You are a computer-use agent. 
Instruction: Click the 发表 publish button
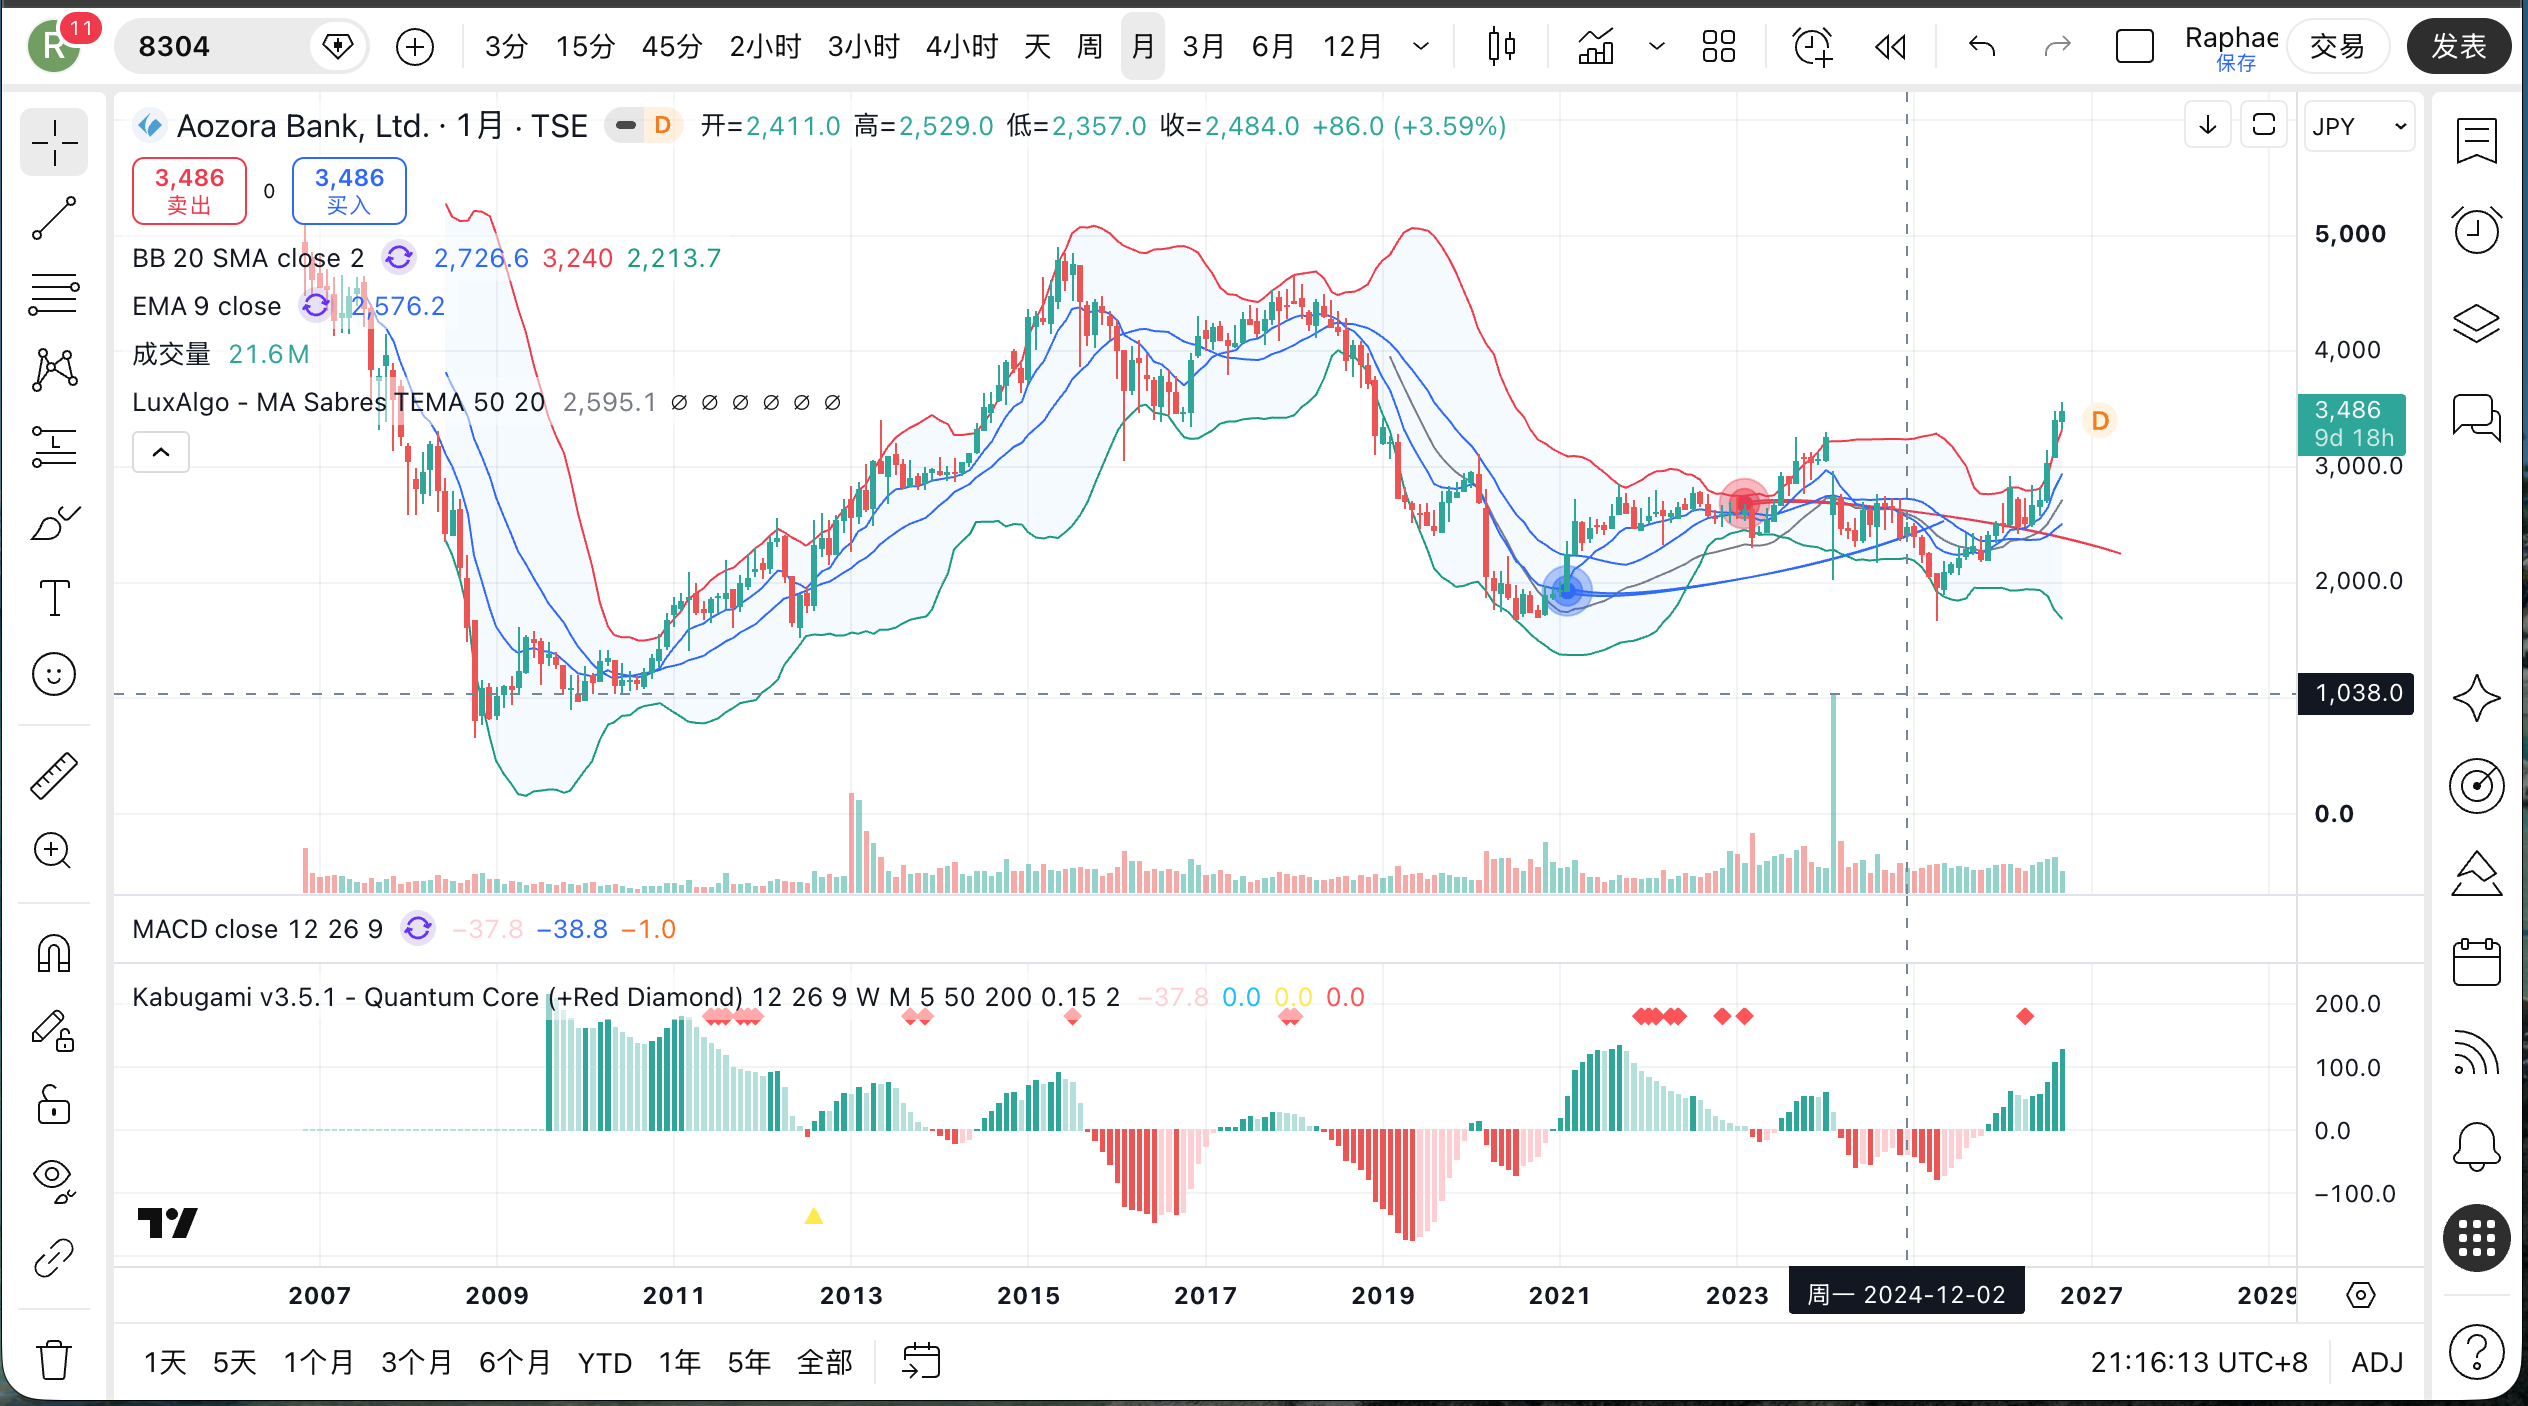pos(2458,46)
